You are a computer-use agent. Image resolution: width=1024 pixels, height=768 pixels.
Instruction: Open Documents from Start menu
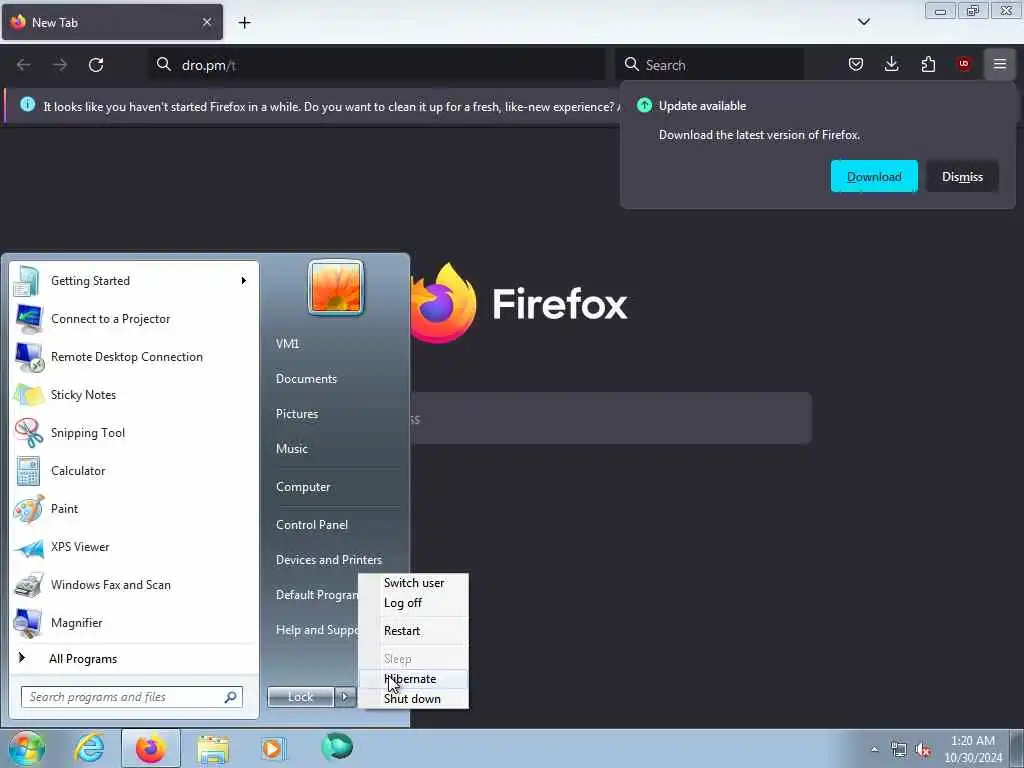(x=306, y=379)
